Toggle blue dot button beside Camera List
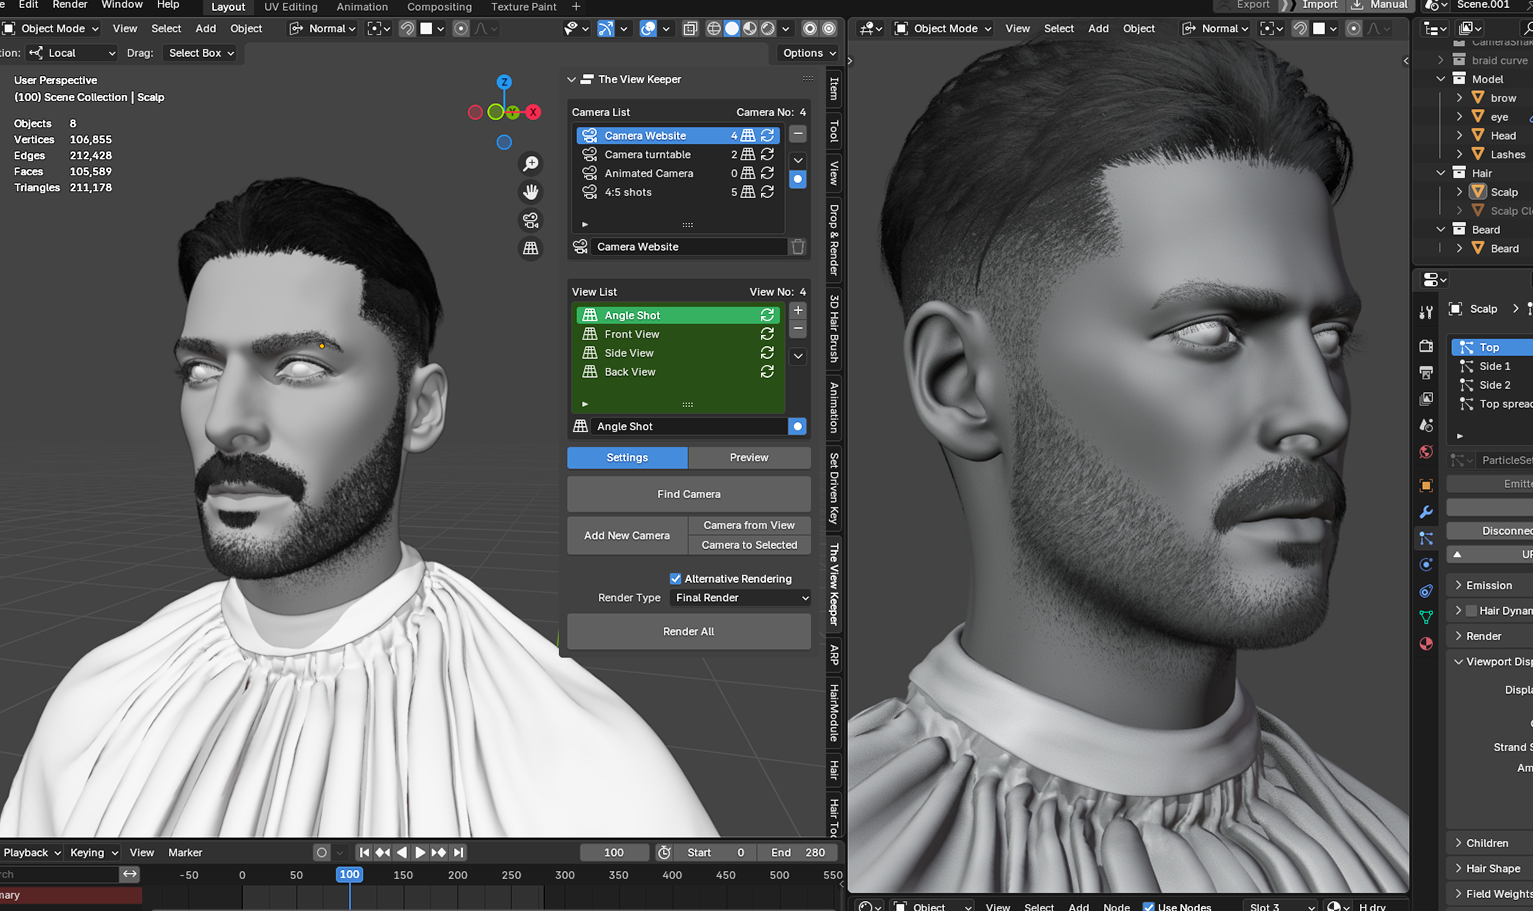This screenshot has height=911, width=1533. pos(797,180)
